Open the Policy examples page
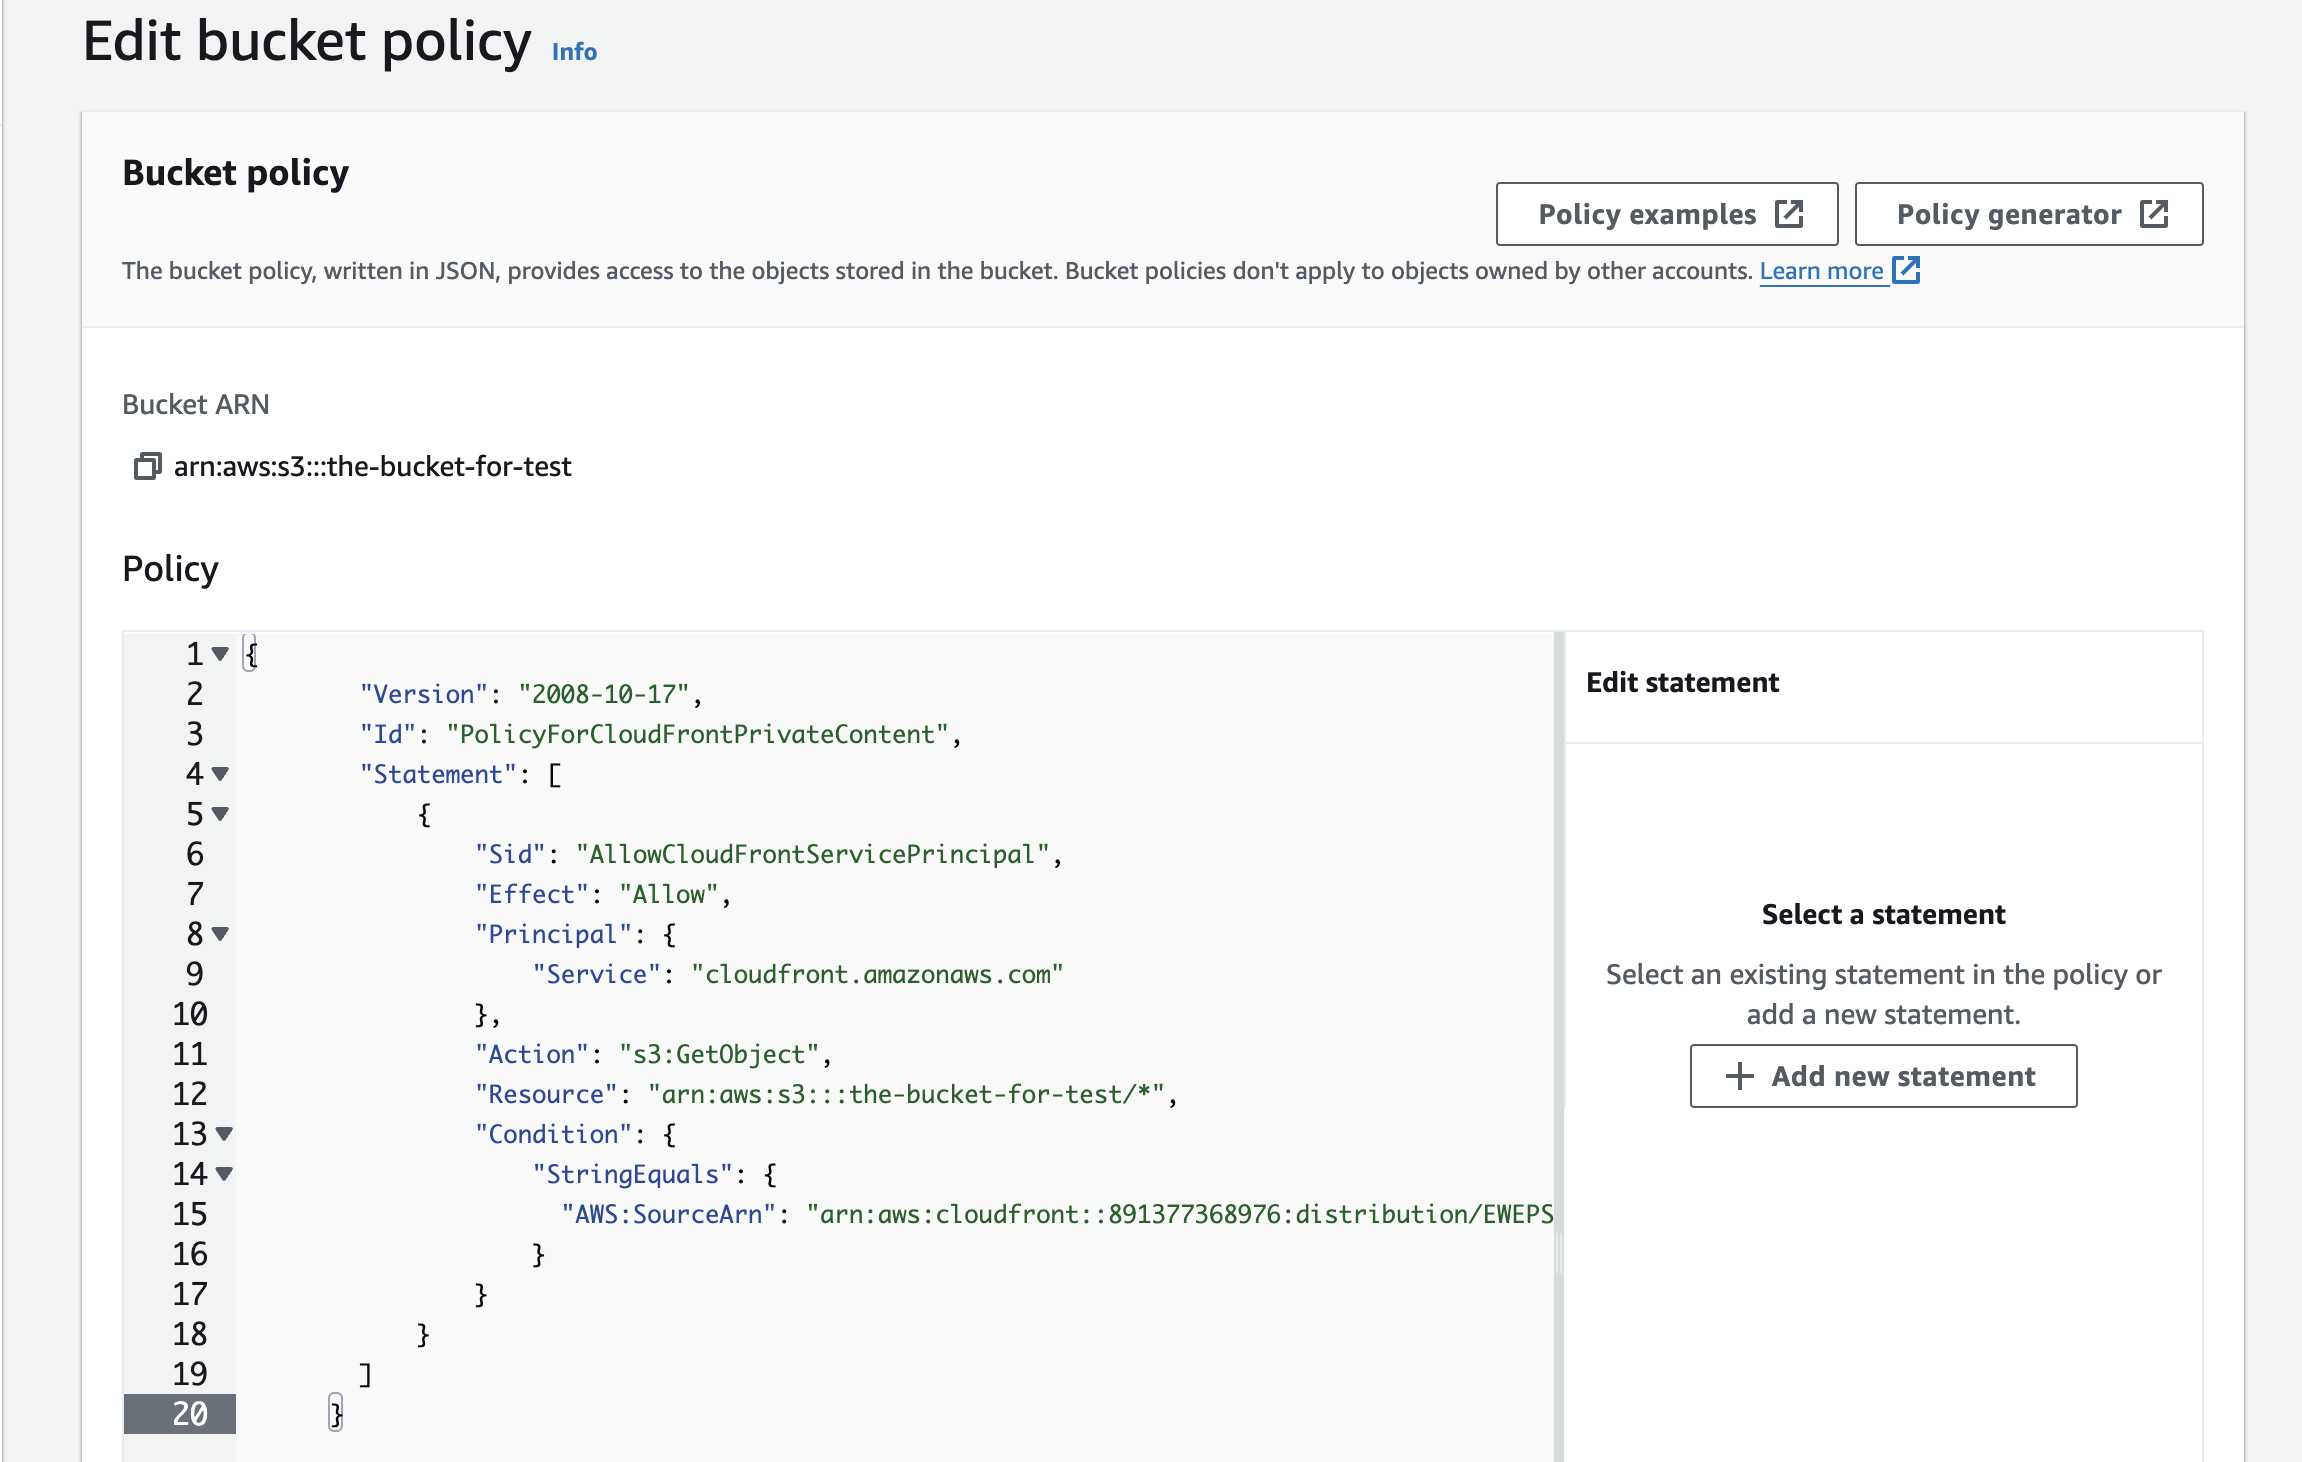Viewport: 2302px width, 1462px height. pos(1647,214)
